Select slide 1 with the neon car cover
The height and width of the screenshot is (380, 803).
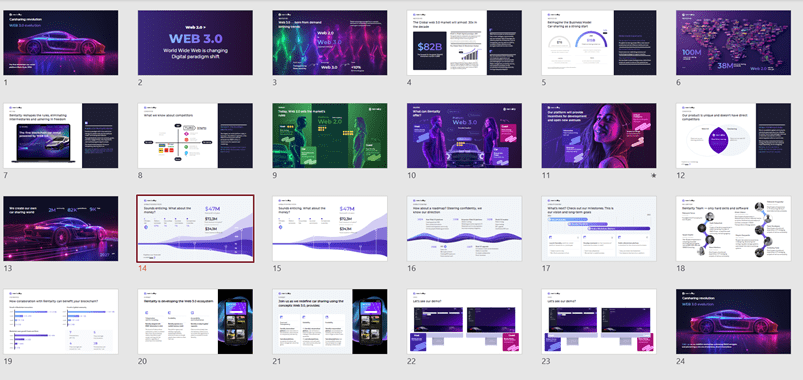(61, 43)
